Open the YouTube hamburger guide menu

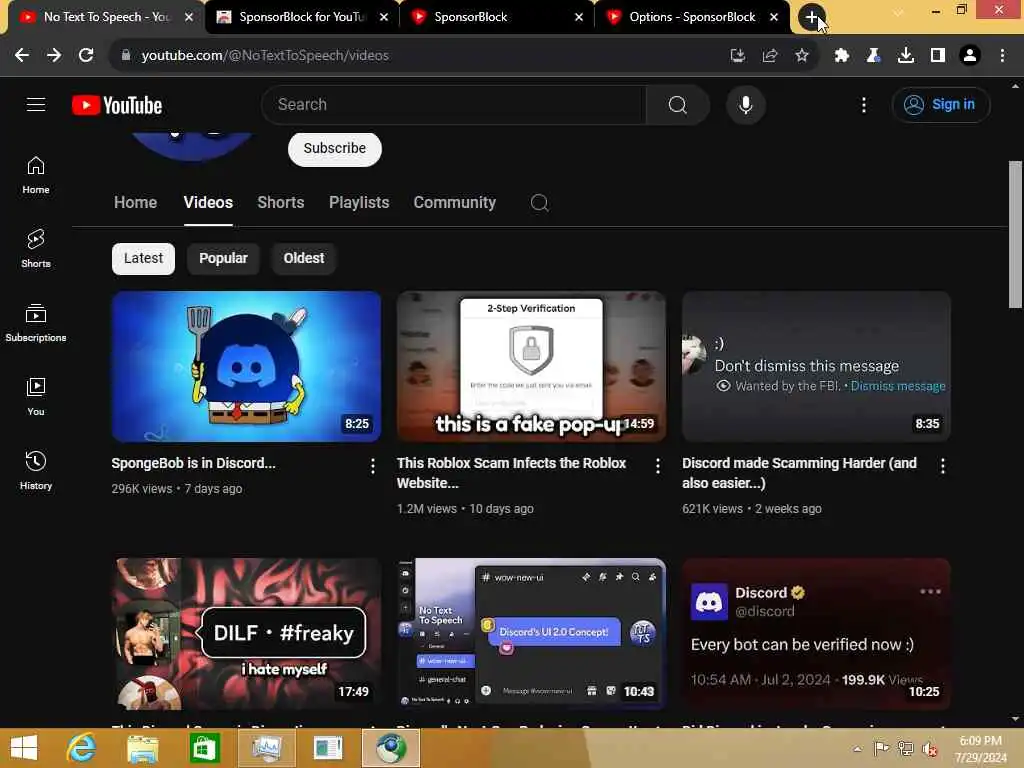[x=36, y=104]
